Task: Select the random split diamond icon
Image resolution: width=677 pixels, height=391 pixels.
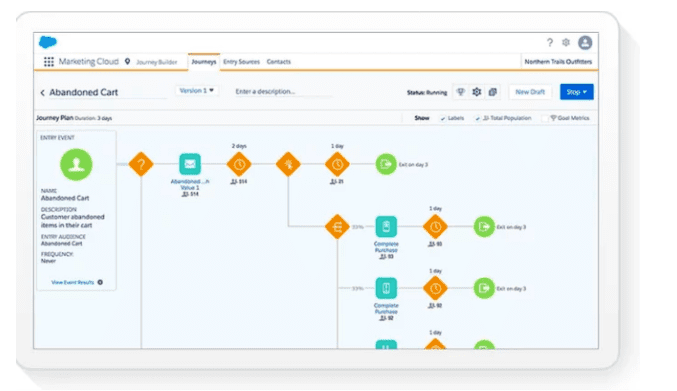Action: coord(337,227)
